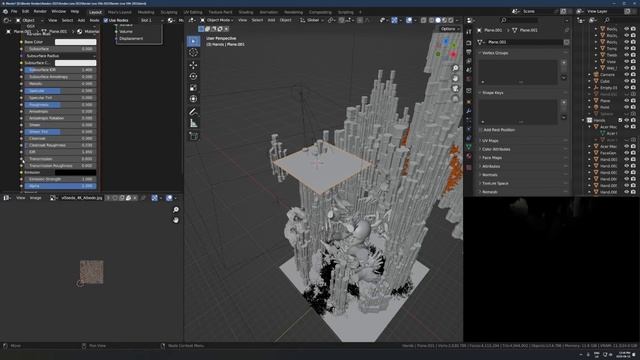
Task: Toggle camera view gizmo in viewport
Action: [455, 89]
